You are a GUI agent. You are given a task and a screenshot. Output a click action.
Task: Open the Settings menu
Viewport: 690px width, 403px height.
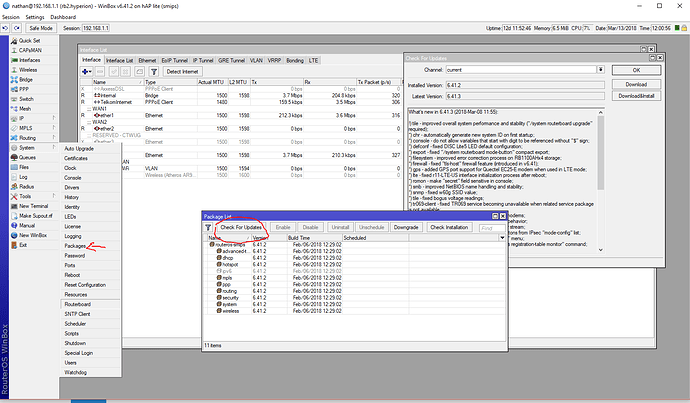pos(35,18)
